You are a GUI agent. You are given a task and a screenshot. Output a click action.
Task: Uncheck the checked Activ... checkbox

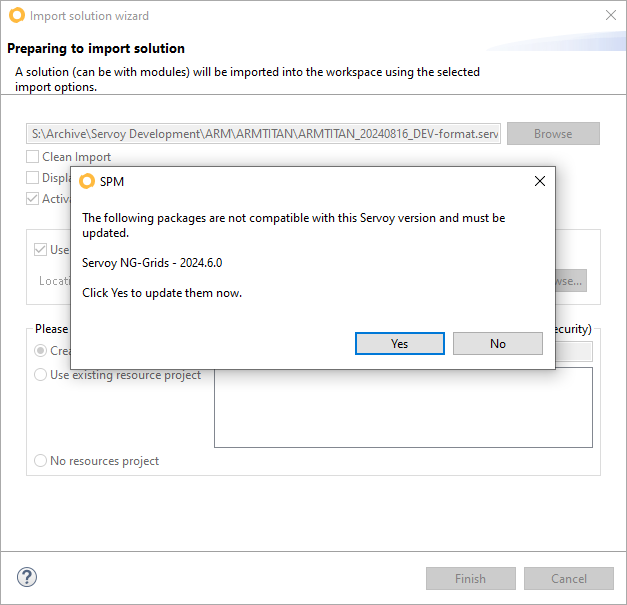[33, 198]
